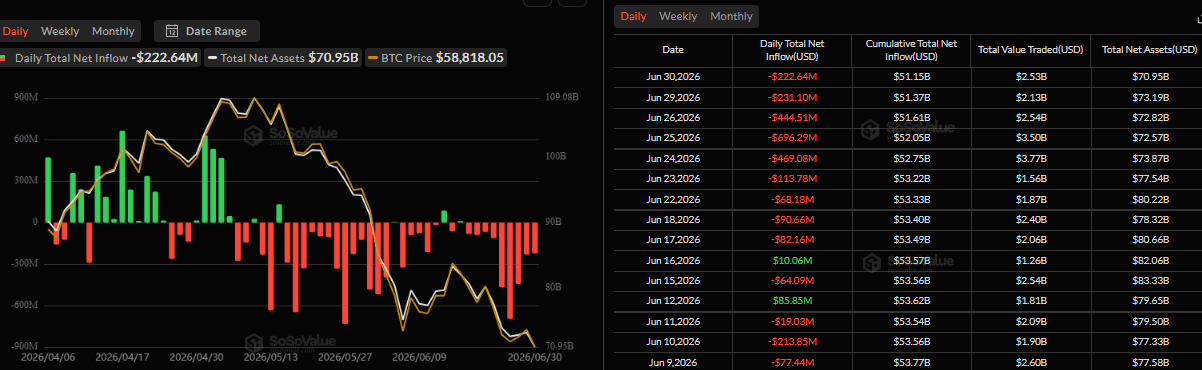This screenshot has height=370, width=1202.
Task: Toggle BTC Price legend series
Action: coord(436,58)
